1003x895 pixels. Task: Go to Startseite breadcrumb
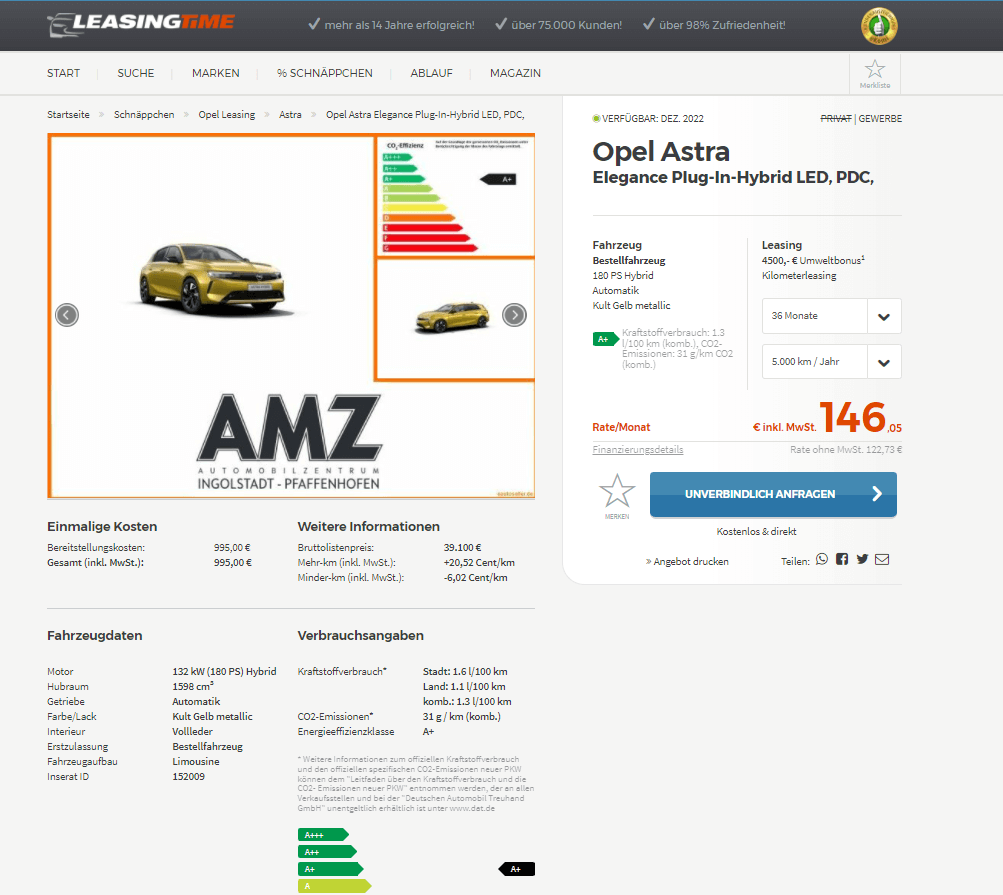68,115
